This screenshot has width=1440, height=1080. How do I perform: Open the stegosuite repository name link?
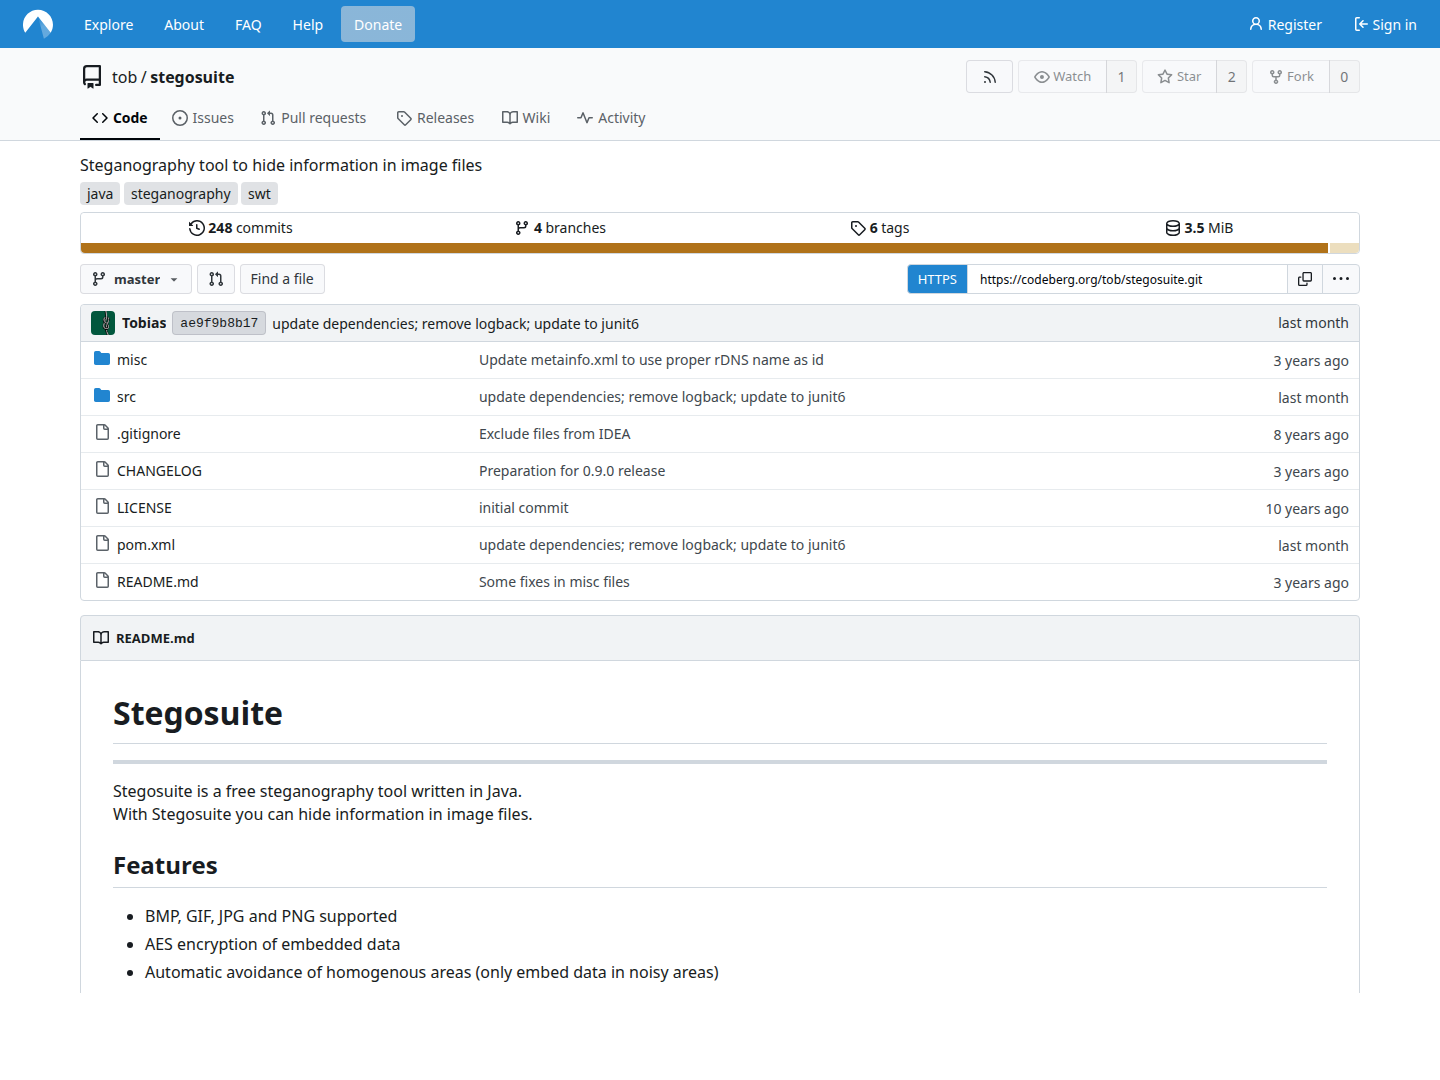pos(192,77)
